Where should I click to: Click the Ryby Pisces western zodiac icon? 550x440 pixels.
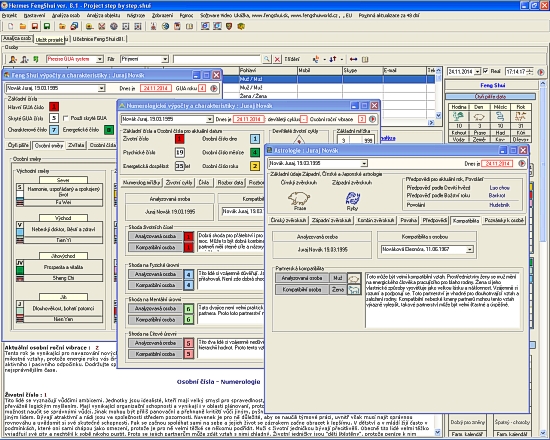pyautogui.click(x=352, y=198)
